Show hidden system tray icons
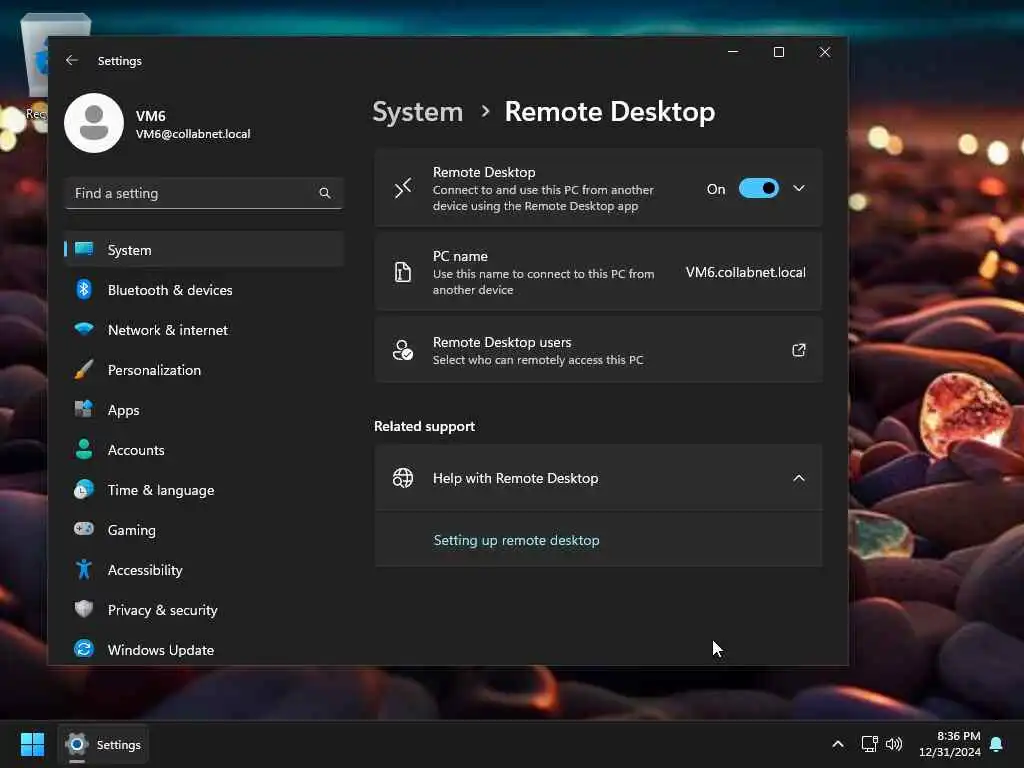Image resolution: width=1024 pixels, height=768 pixels. pos(838,744)
